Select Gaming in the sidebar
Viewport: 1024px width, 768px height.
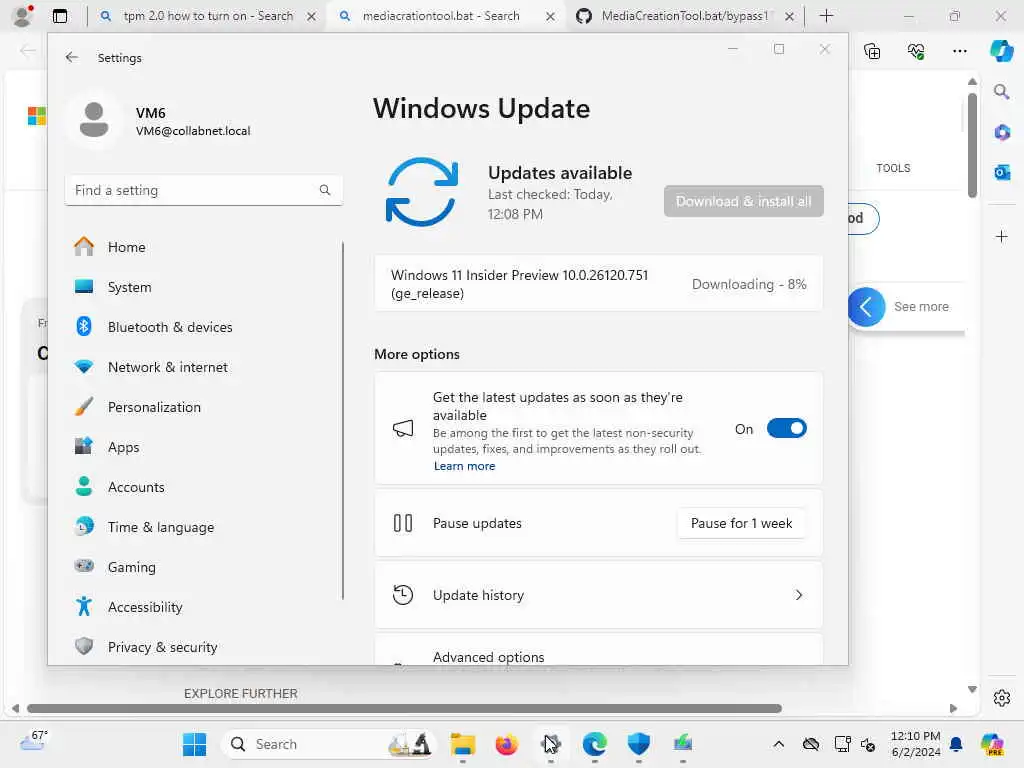coord(204,567)
